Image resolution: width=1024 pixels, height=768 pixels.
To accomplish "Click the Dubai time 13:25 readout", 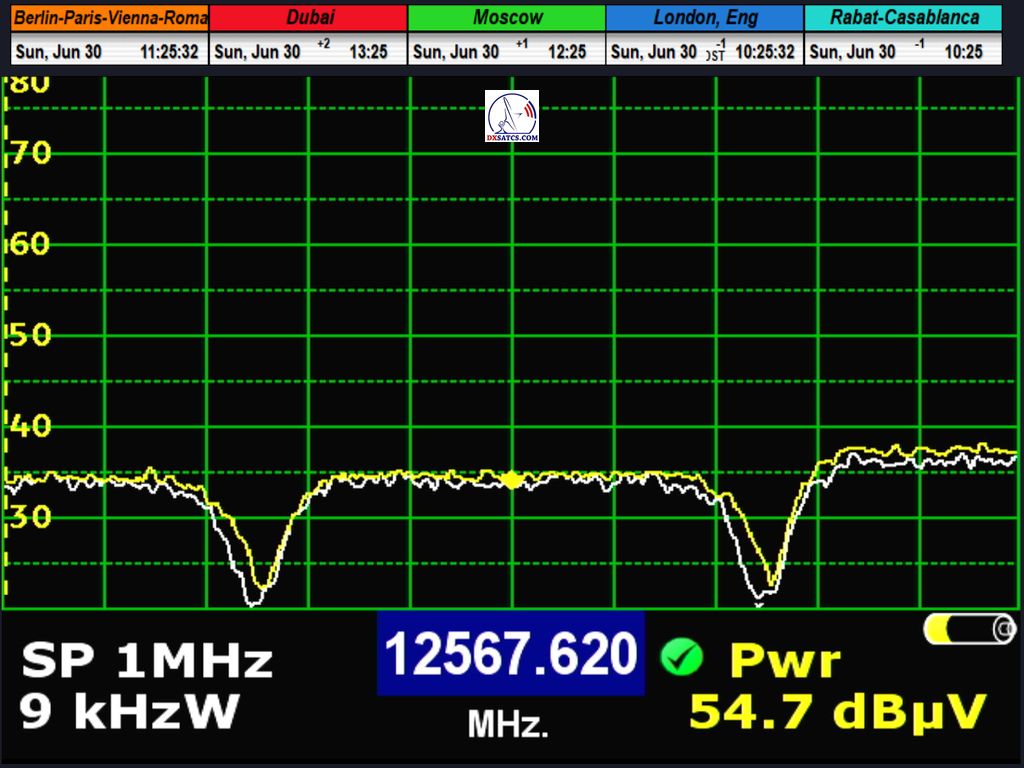I will 368,52.
